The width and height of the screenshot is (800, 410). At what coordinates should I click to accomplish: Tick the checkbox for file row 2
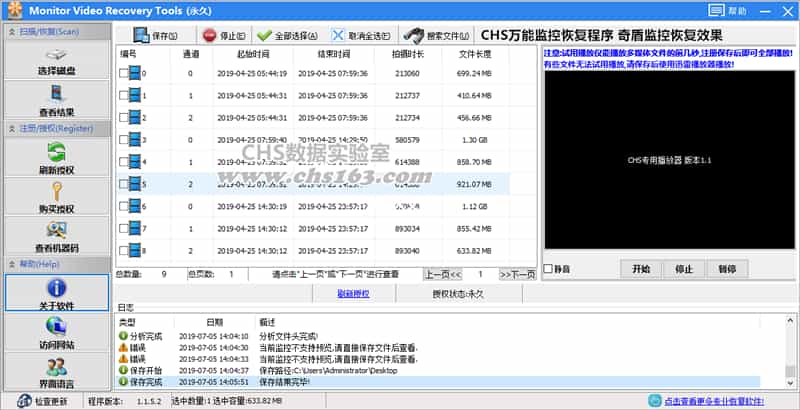[x=123, y=117]
